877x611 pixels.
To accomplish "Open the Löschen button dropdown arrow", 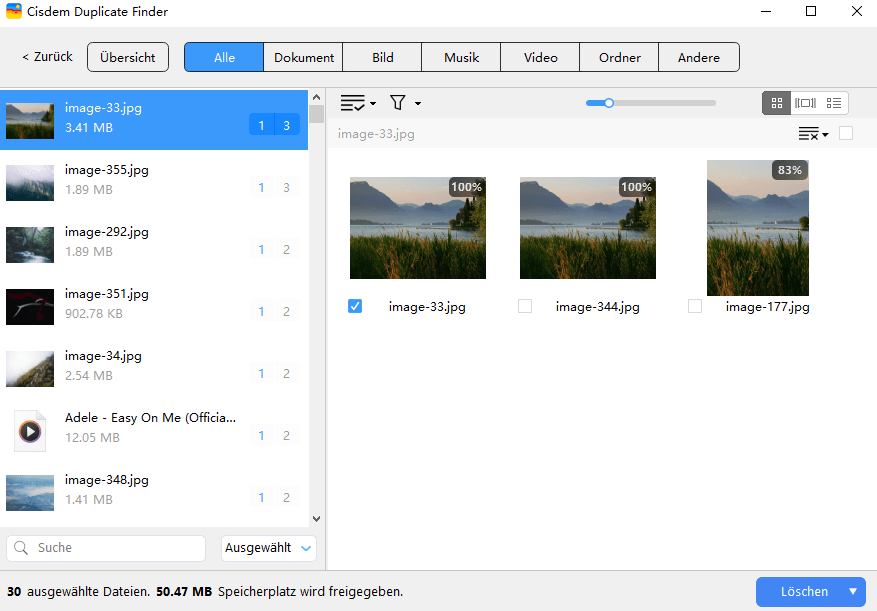I will point(853,591).
